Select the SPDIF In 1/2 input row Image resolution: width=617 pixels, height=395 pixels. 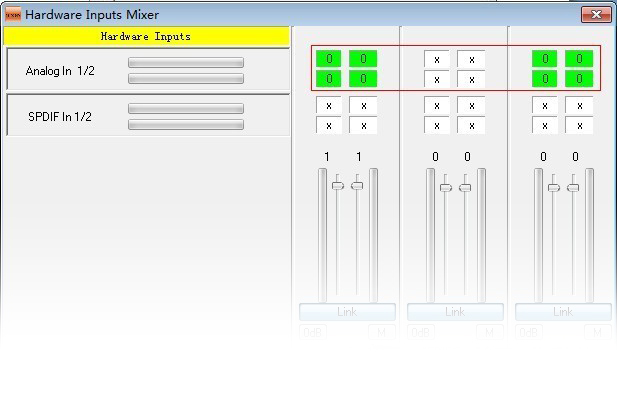pos(148,115)
